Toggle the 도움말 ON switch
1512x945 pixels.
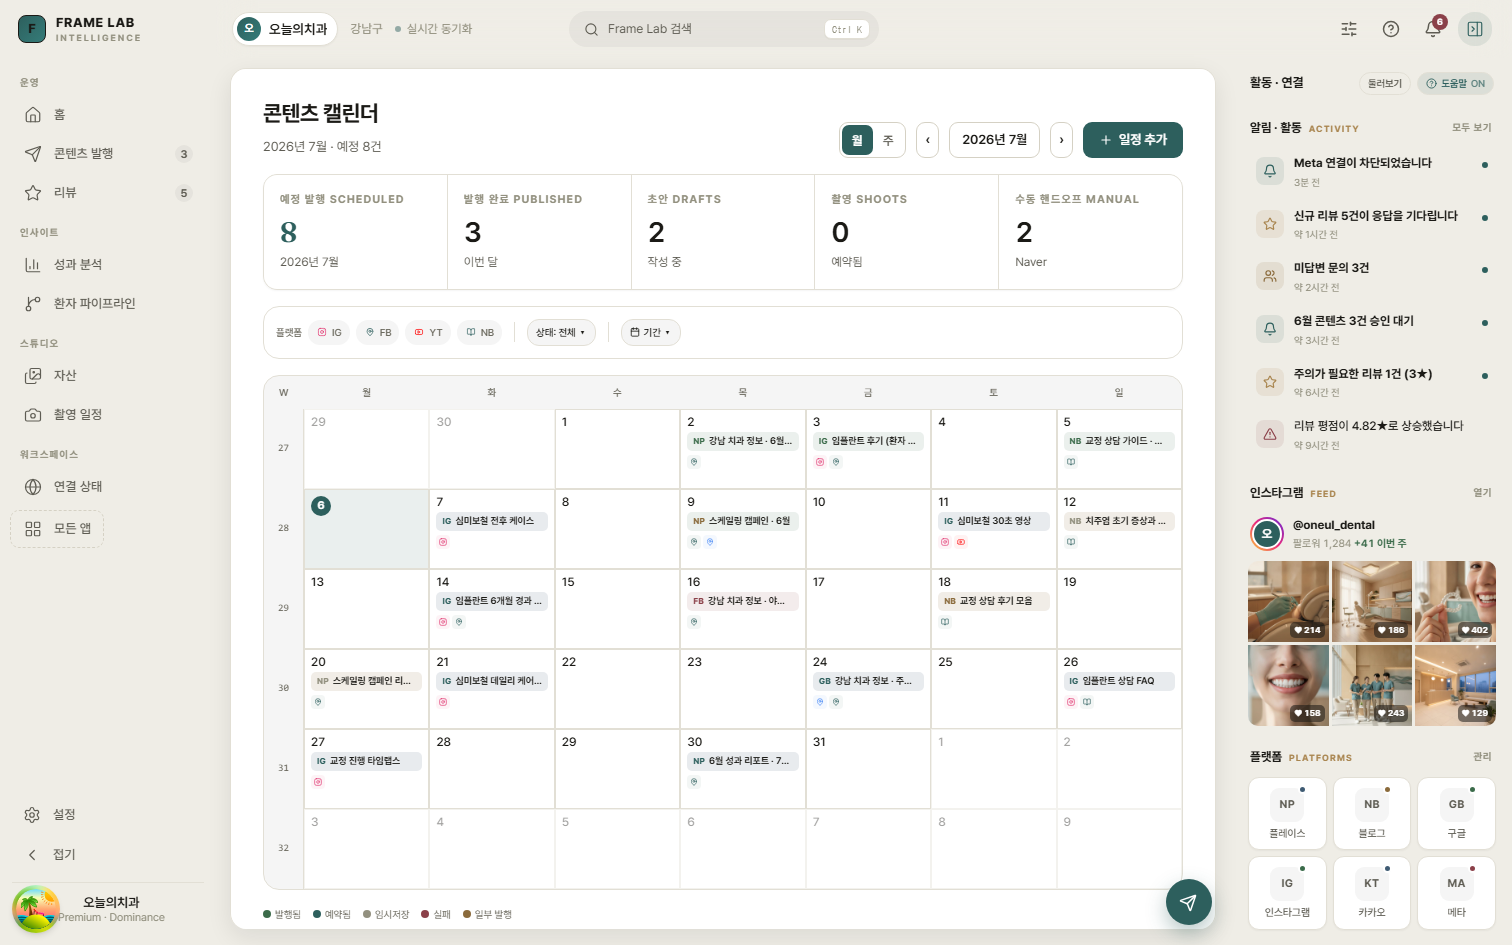pyautogui.click(x=1455, y=83)
